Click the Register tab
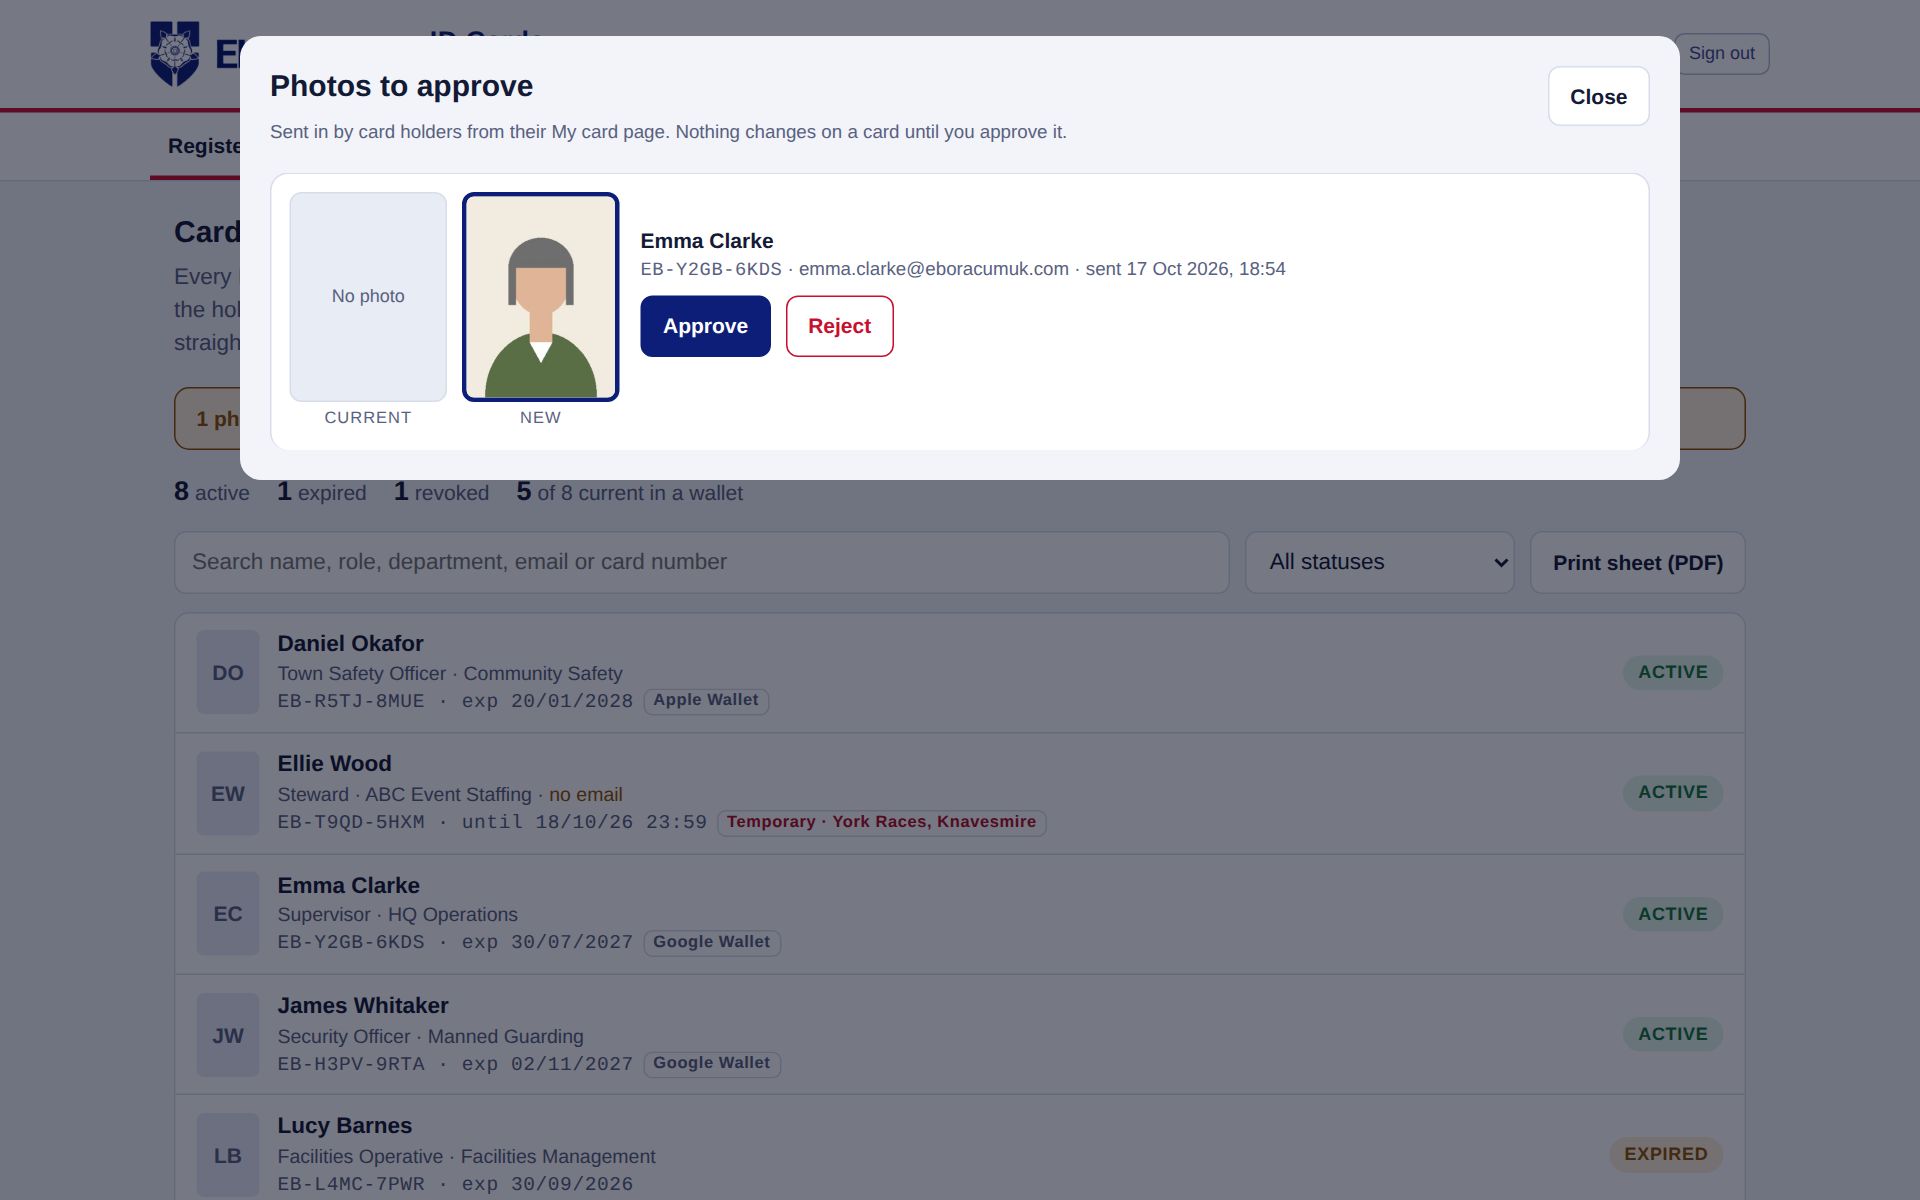The image size is (1920, 1200). click(x=204, y=146)
